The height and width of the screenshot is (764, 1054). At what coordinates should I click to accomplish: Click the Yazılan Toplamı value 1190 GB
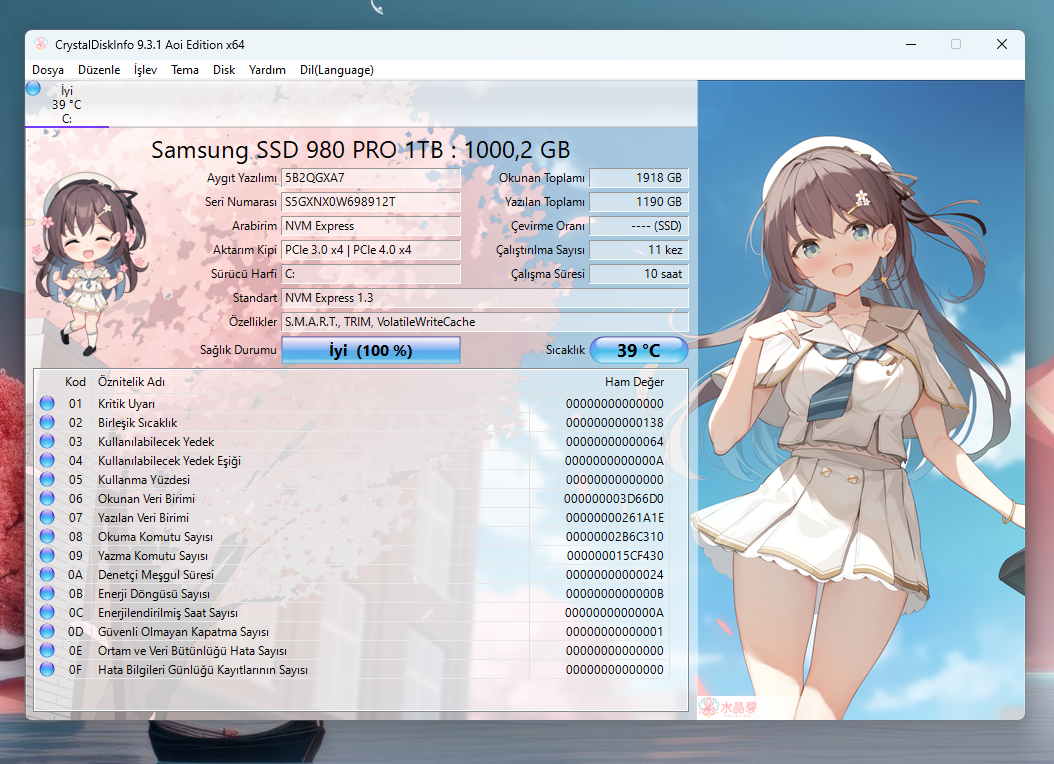[x=639, y=202]
